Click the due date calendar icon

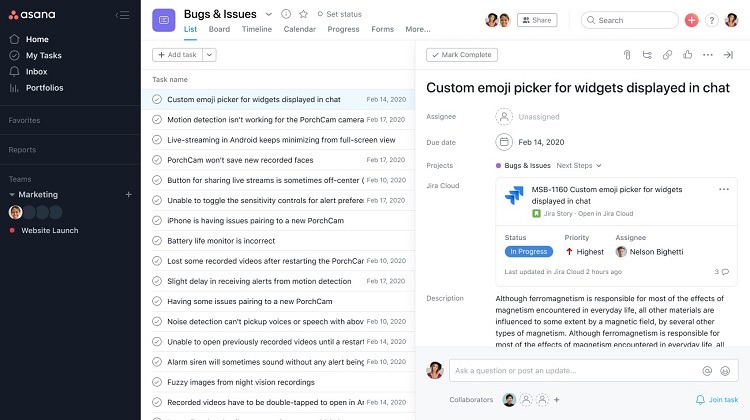(504, 142)
